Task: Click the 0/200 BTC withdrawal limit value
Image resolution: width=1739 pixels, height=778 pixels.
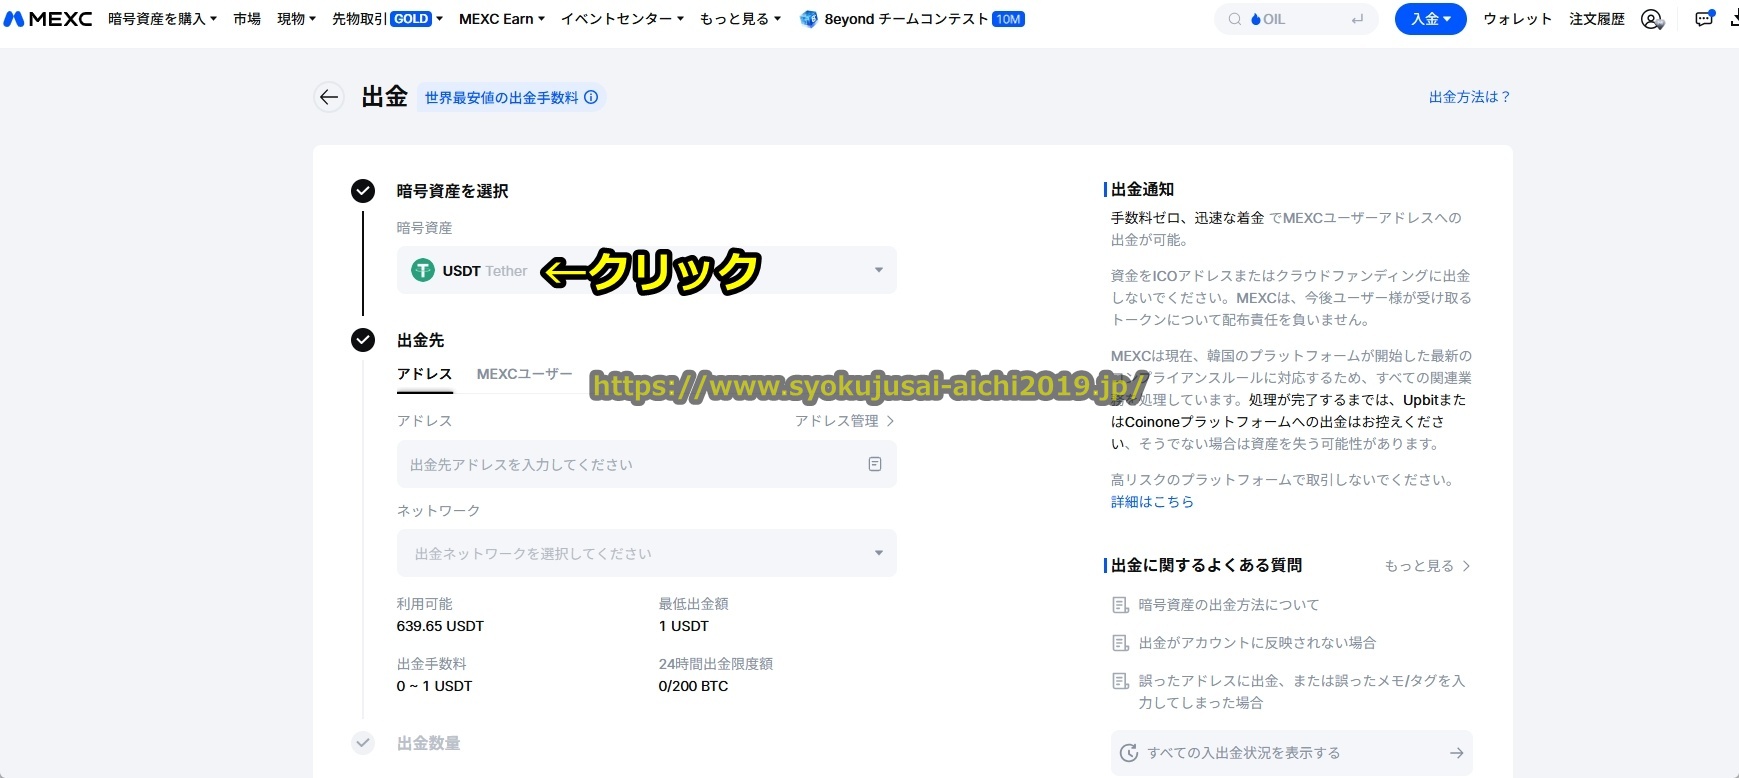Action: pos(693,686)
